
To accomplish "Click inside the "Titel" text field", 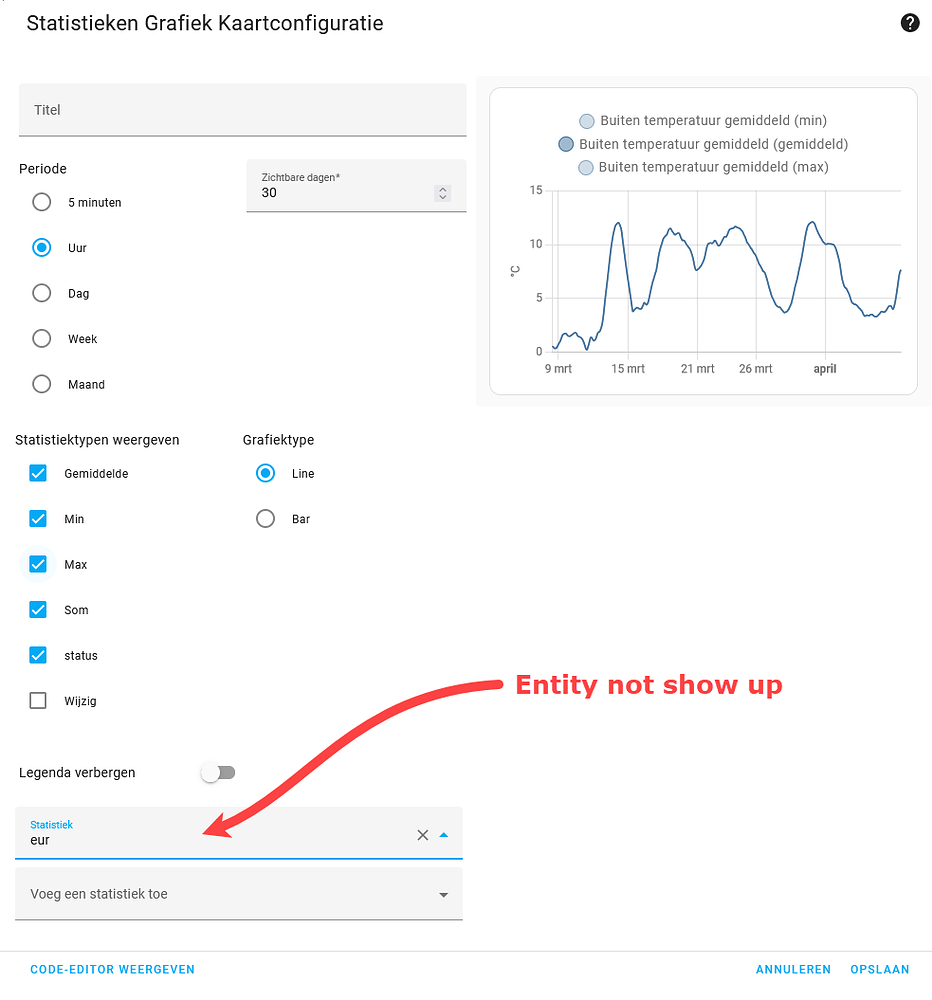I will 240,110.
